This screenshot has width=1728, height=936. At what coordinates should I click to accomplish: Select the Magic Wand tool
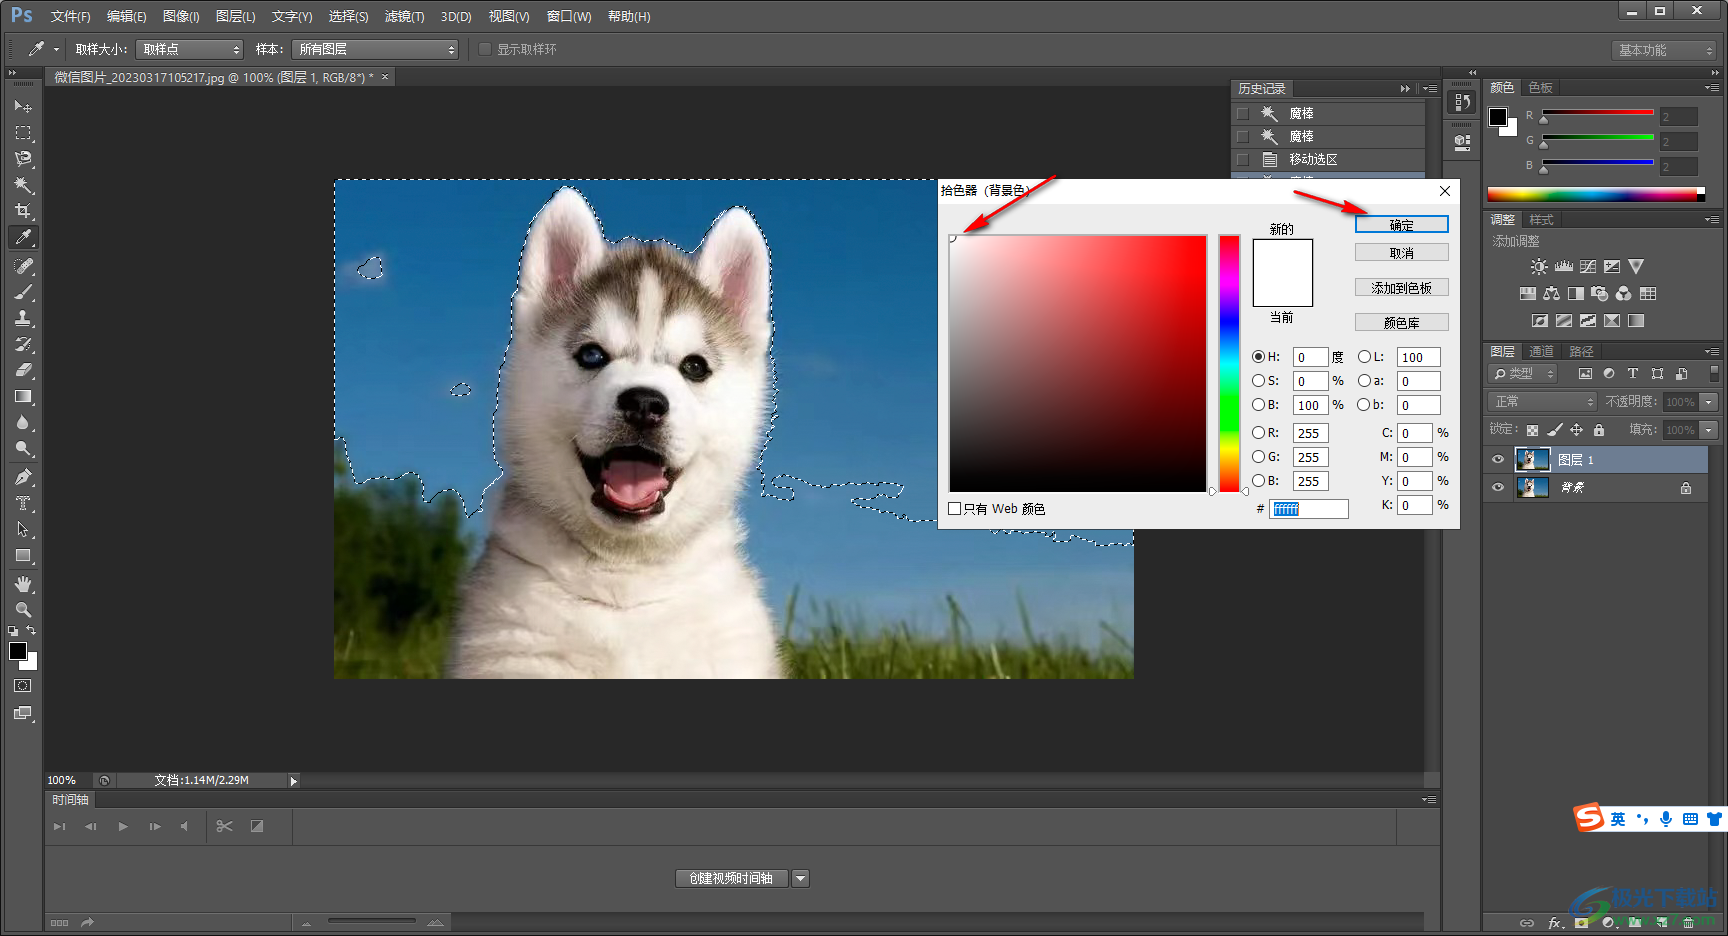click(23, 185)
